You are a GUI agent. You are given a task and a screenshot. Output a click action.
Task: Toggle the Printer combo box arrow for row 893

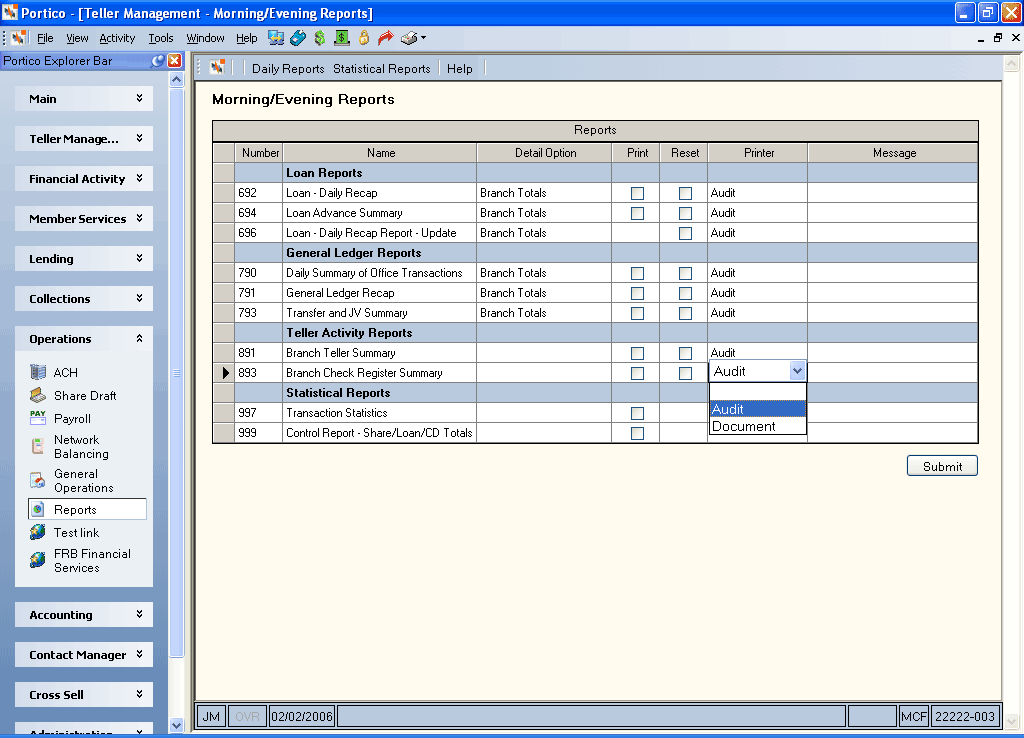[797, 371]
